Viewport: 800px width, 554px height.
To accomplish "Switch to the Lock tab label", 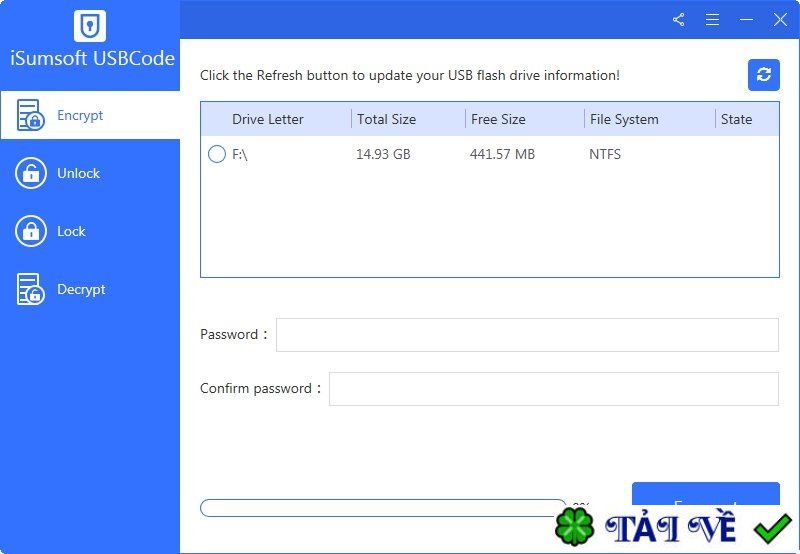I will (71, 231).
